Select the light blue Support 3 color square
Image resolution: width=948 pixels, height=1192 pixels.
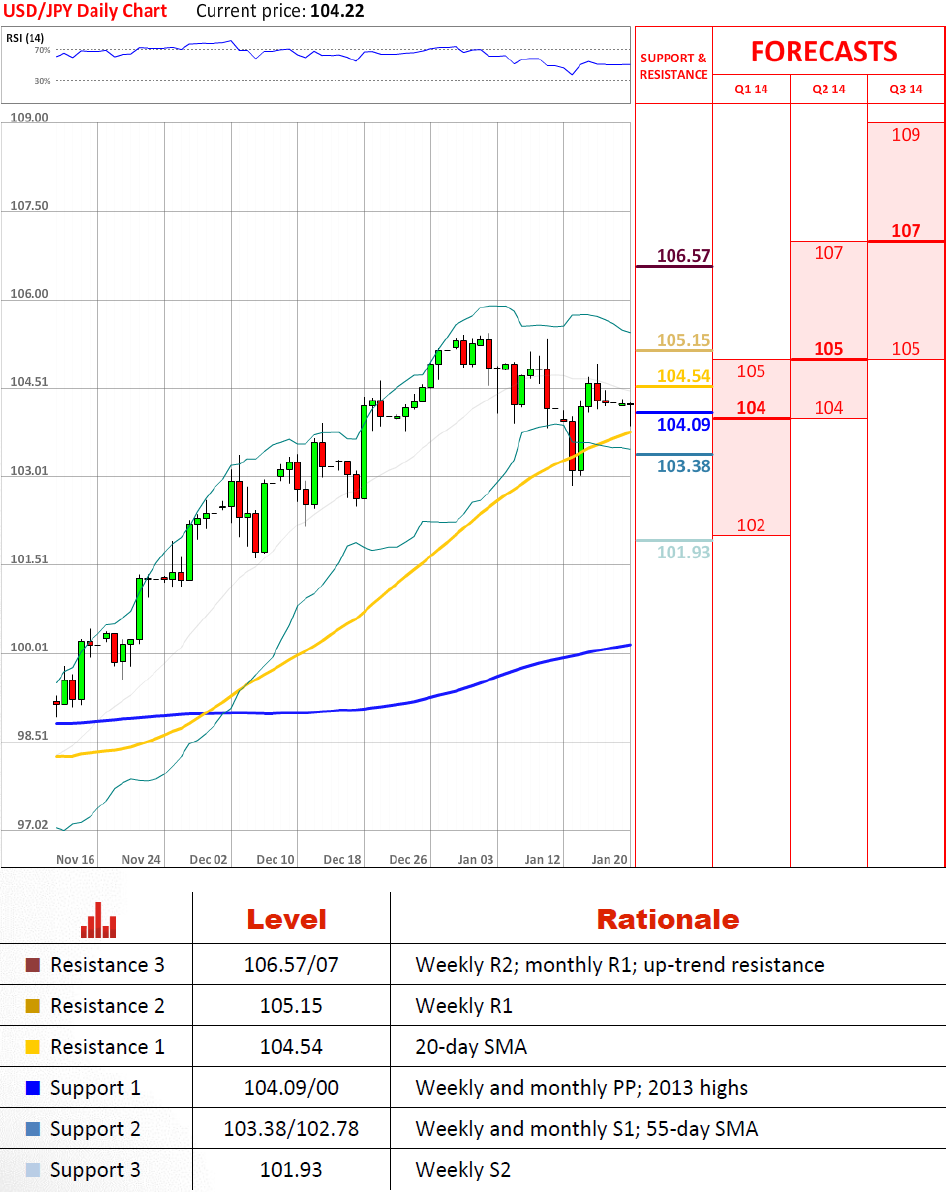pyautogui.click(x=32, y=1170)
